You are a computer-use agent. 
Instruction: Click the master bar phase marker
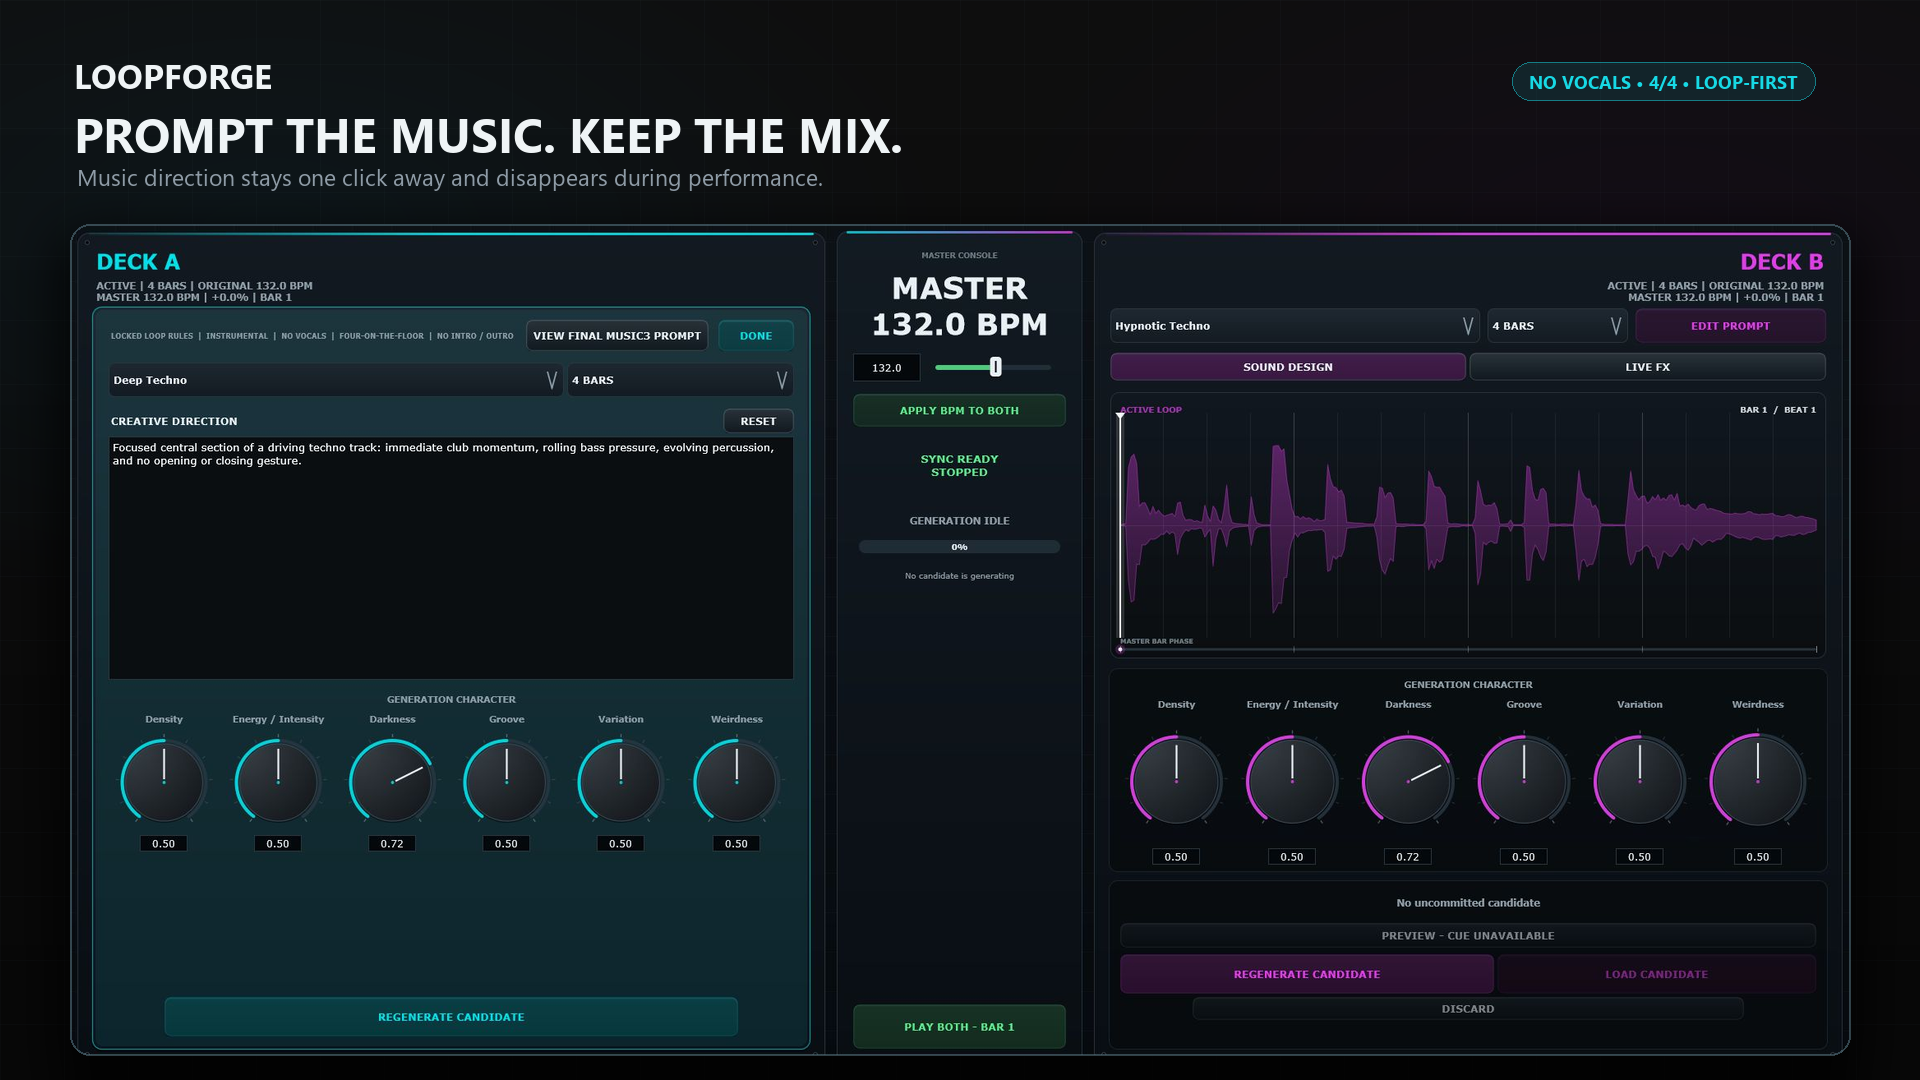[1120, 649]
